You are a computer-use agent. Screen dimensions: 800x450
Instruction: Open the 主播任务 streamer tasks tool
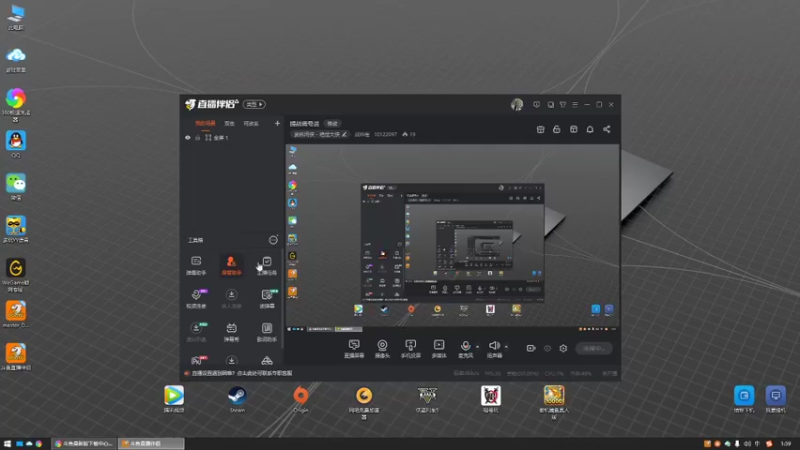click(x=267, y=265)
